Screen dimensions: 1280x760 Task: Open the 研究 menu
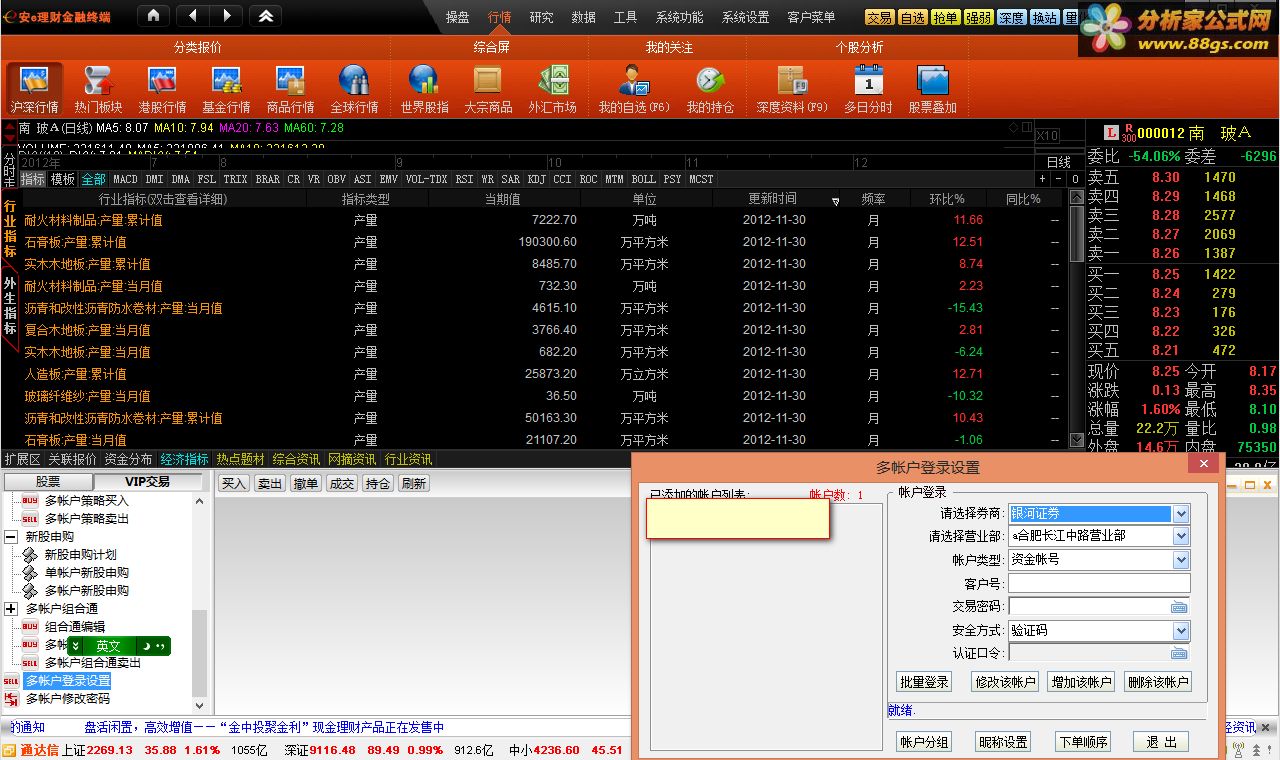[541, 17]
